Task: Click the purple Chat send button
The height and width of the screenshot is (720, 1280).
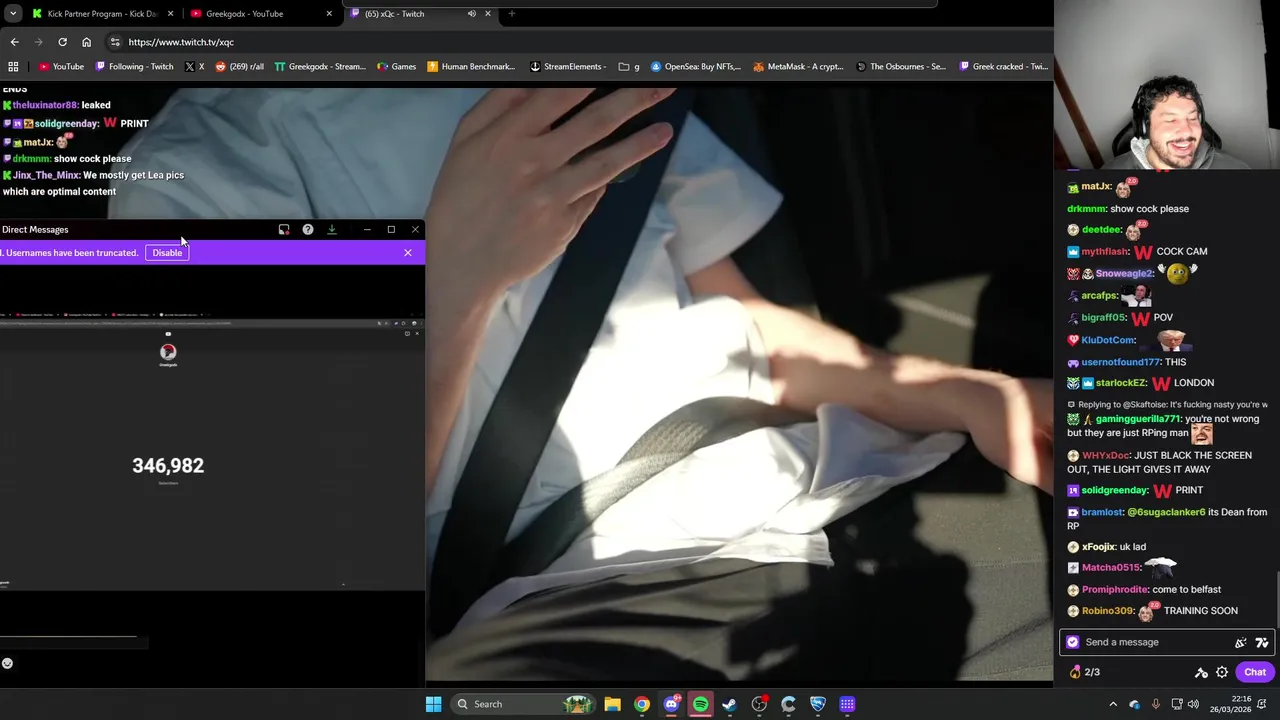Action: click(1255, 672)
